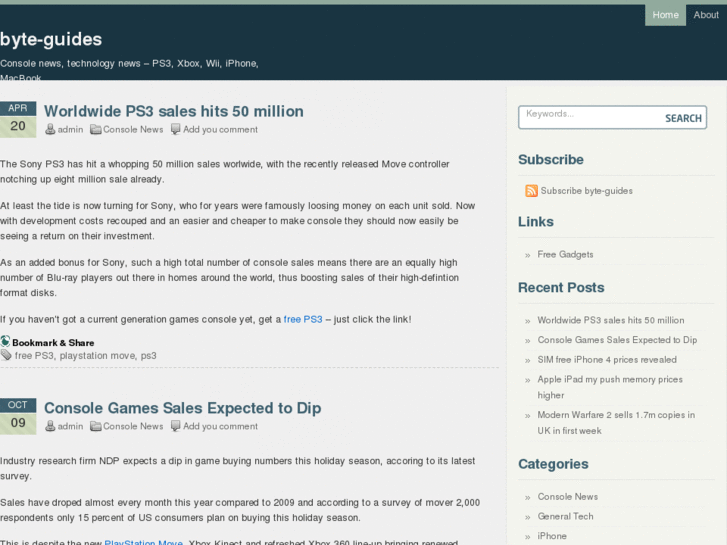The image size is (727, 545).
Task: Click folder icon under Console Games Sales post
Action: [x=96, y=426]
